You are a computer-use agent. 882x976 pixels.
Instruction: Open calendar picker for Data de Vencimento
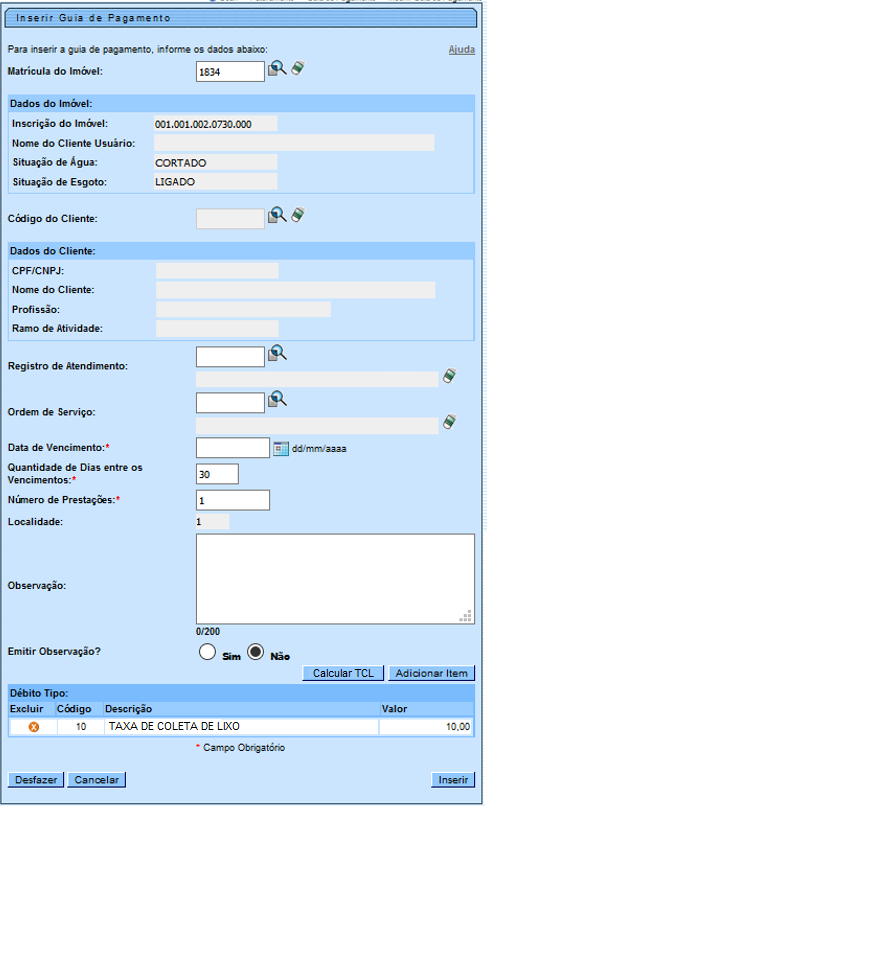click(280, 448)
